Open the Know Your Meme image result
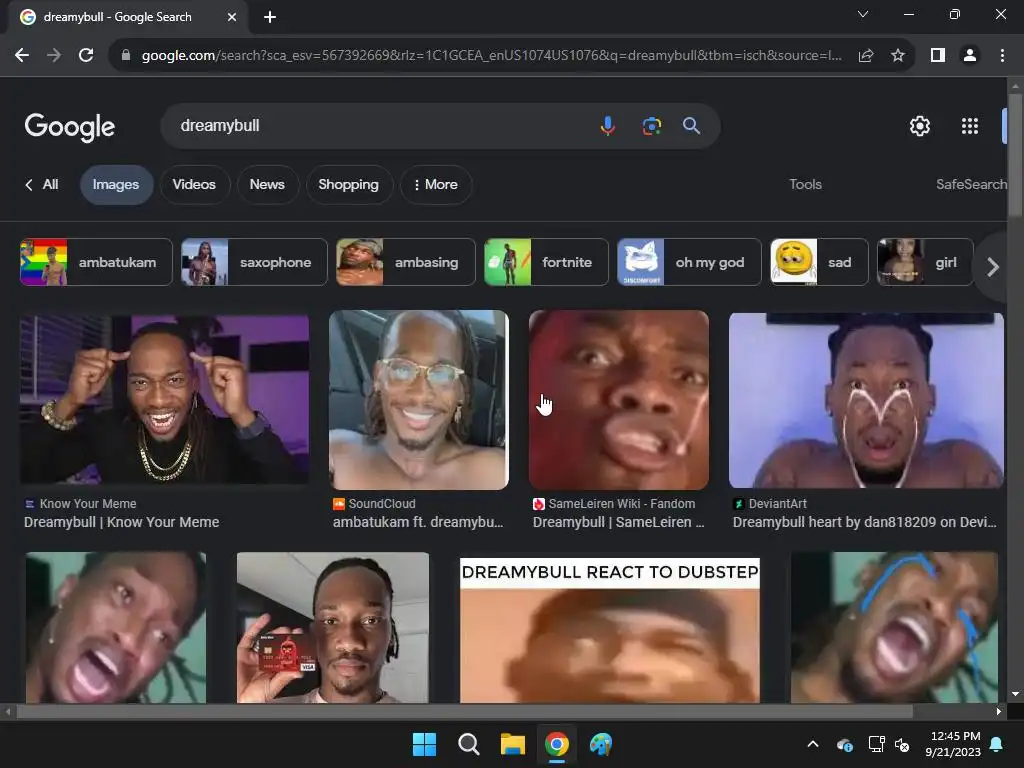The height and width of the screenshot is (768, 1024). click(164, 400)
